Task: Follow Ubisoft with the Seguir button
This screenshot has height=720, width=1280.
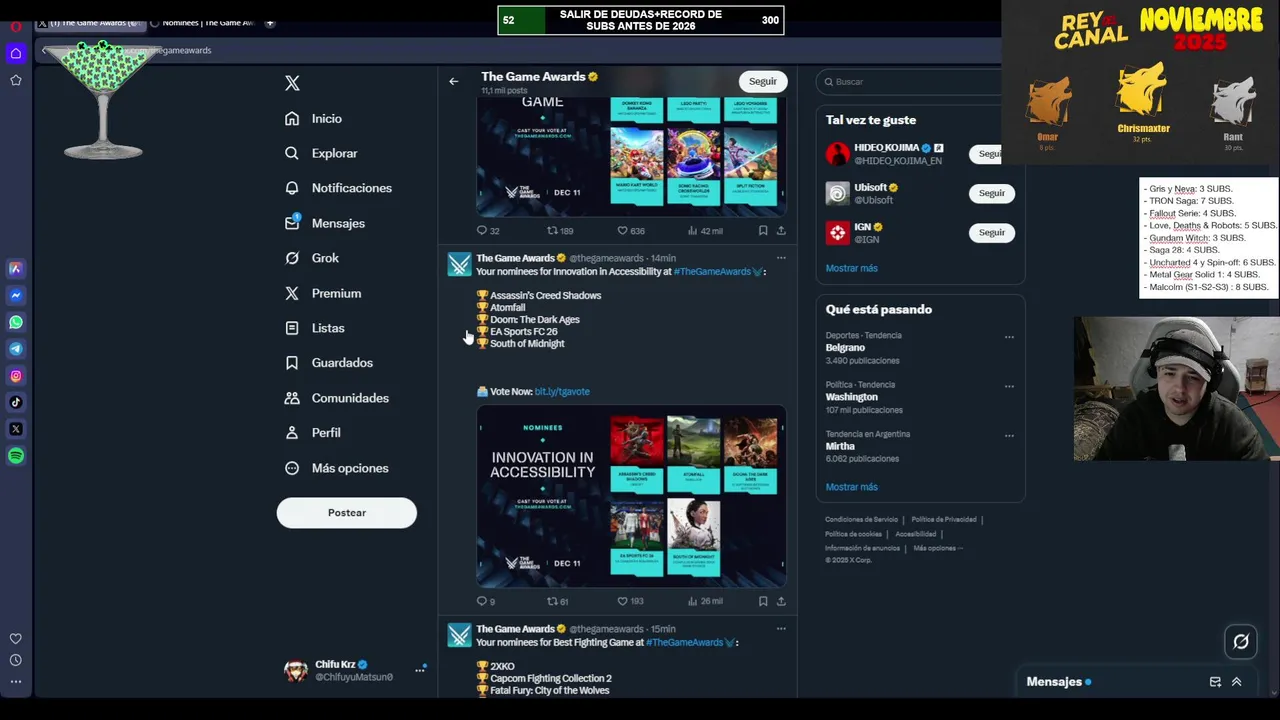Action: pyautogui.click(x=992, y=193)
